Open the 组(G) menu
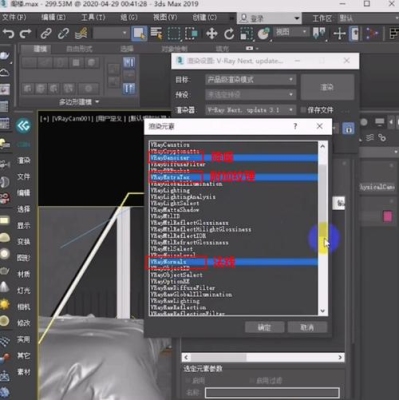The height and width of the screenshot is (400, 399). [x=129, y=17]
